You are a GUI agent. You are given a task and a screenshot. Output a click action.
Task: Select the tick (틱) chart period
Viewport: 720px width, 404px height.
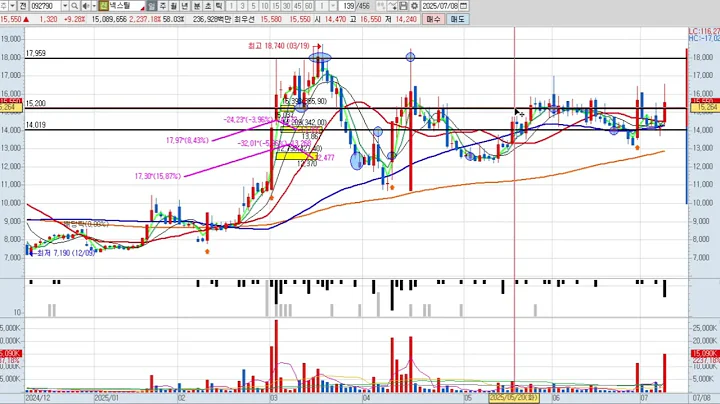(219, 6)
